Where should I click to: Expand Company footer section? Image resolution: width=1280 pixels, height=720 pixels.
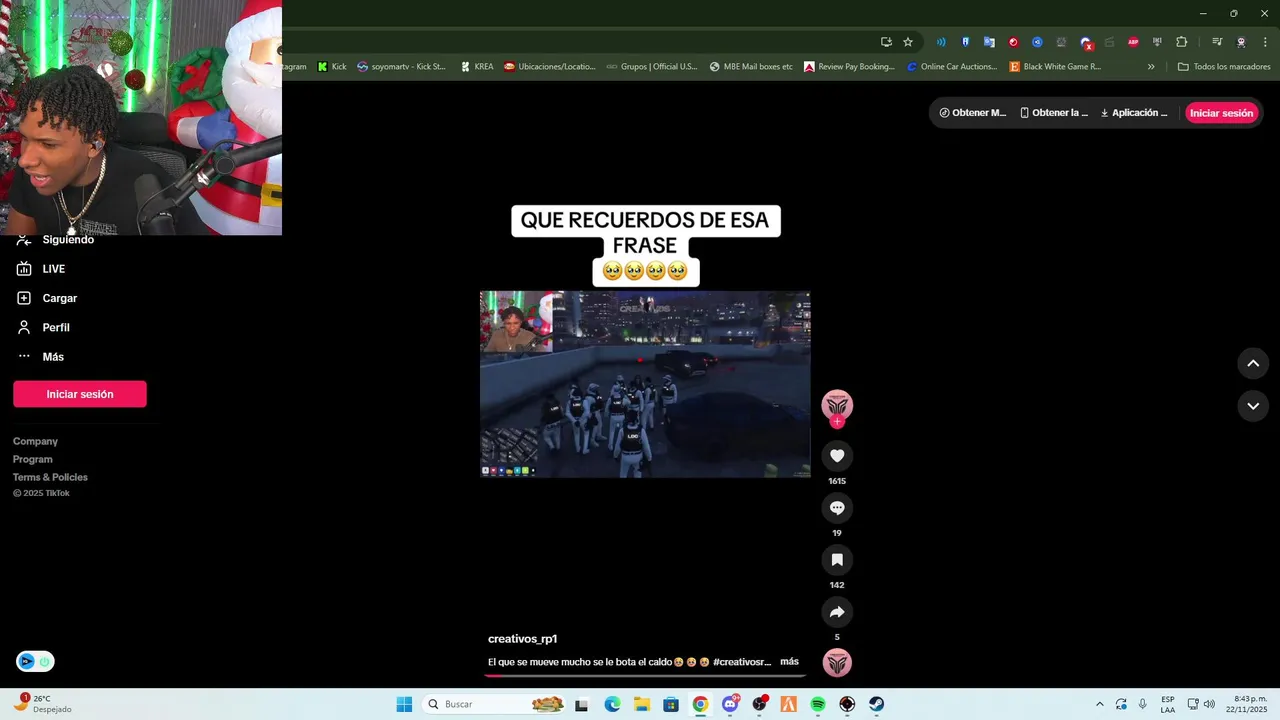tap(35, 441)
